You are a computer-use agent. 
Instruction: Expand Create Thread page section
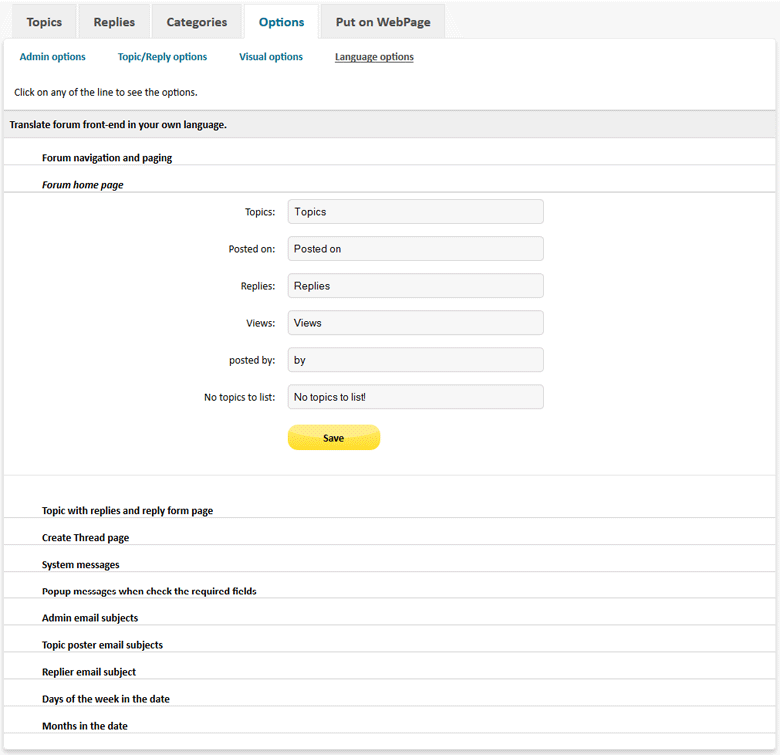click(85, 537)
